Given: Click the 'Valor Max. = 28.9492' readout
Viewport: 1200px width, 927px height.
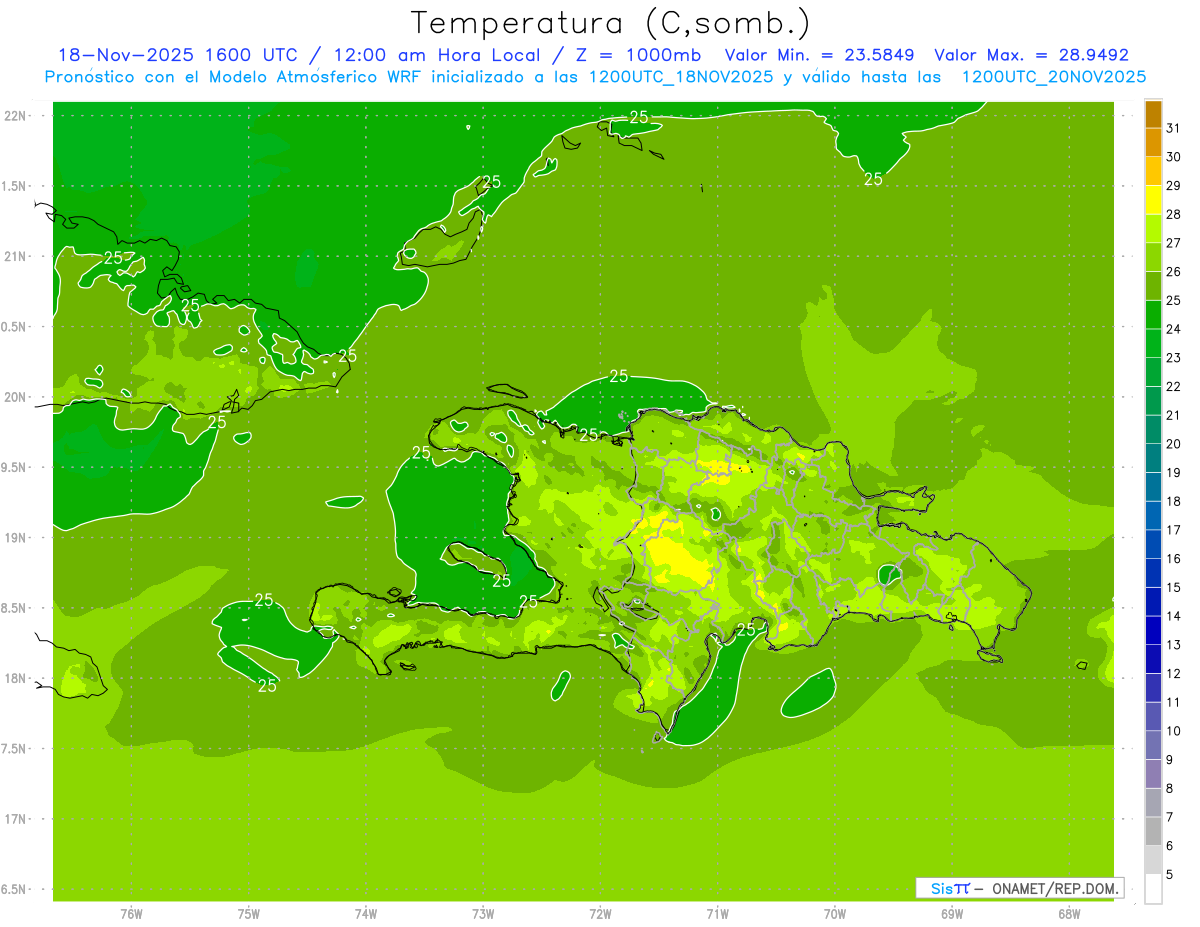Looking at the screenshot, I should [x=1032, y=55].
